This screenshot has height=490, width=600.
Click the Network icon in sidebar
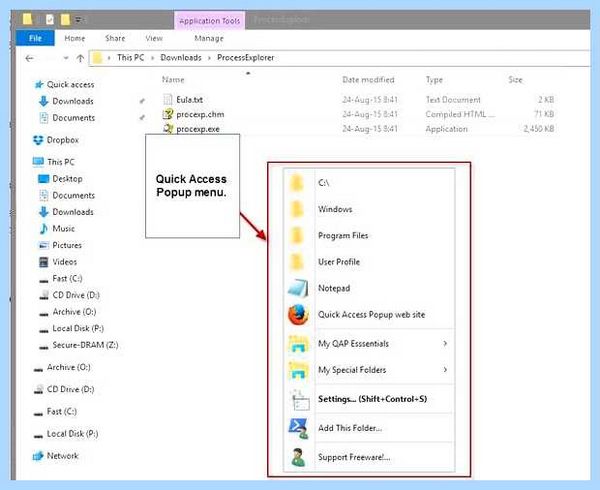tap(38, 456)
